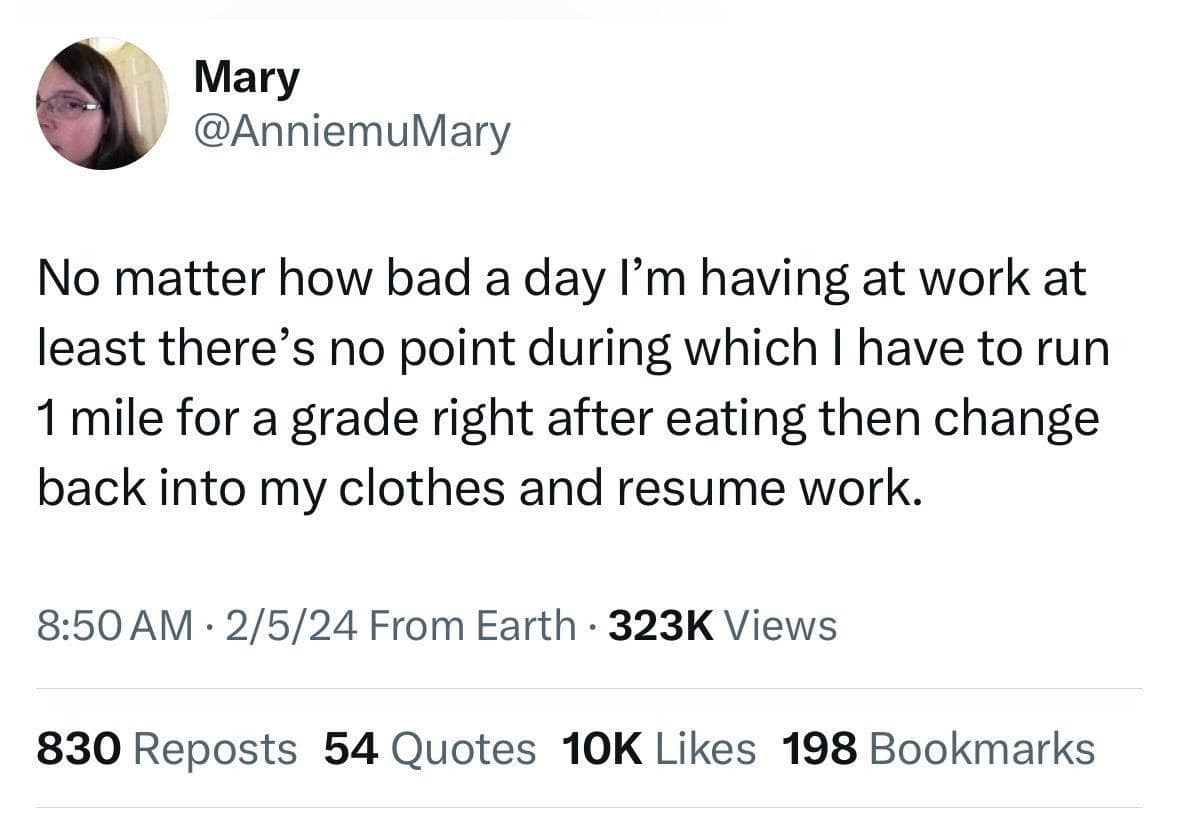Open the "Quotes" list label

pos(464,749)
